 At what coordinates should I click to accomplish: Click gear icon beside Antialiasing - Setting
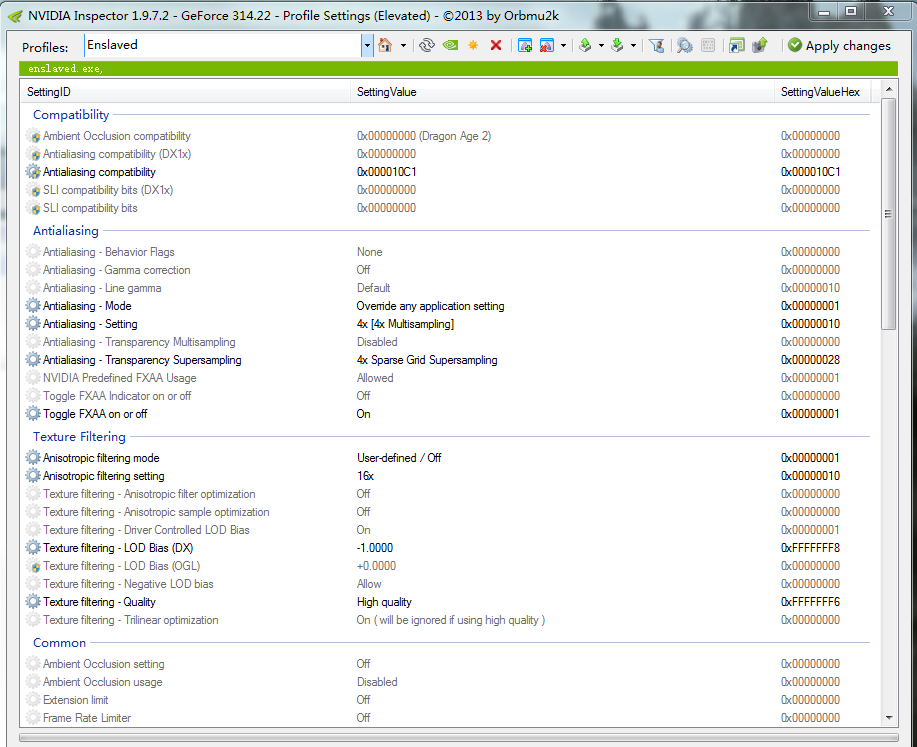click(x=33, y=324)
